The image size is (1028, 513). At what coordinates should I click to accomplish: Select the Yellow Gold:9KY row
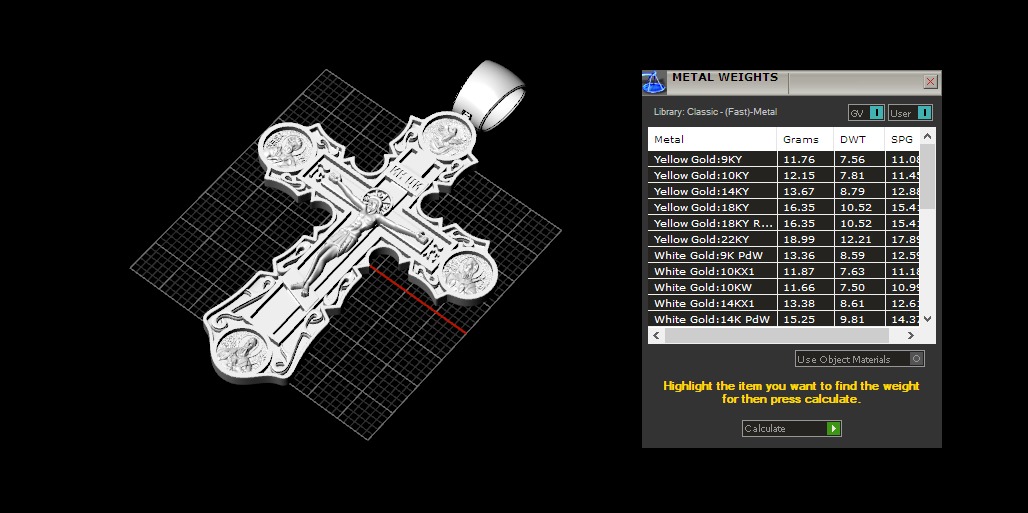tap(783, 159)
